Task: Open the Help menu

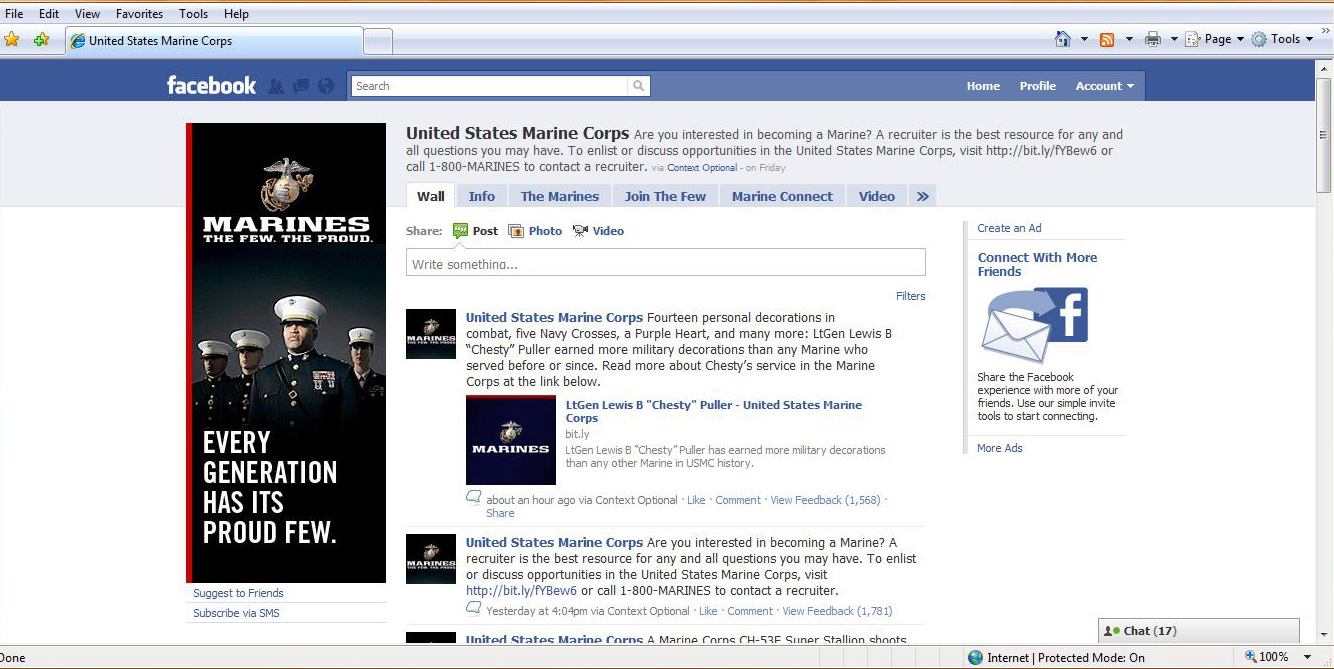Action: 236,14
